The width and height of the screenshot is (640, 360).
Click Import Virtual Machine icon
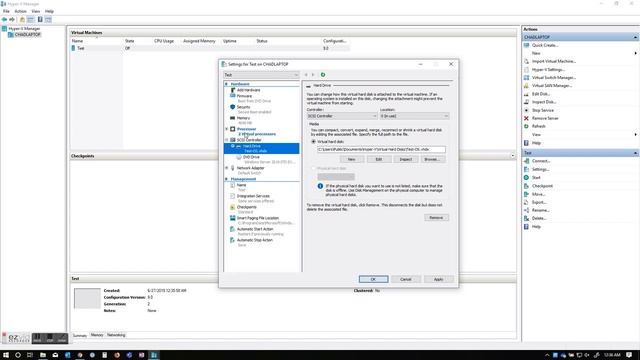pos(527,61)
